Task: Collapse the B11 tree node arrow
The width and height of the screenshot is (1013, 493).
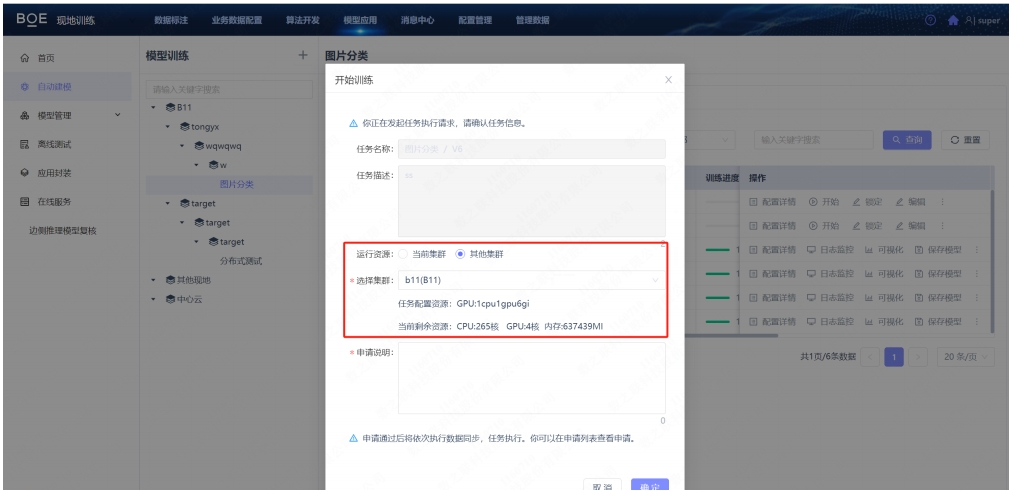Action: tap(154, 107)
